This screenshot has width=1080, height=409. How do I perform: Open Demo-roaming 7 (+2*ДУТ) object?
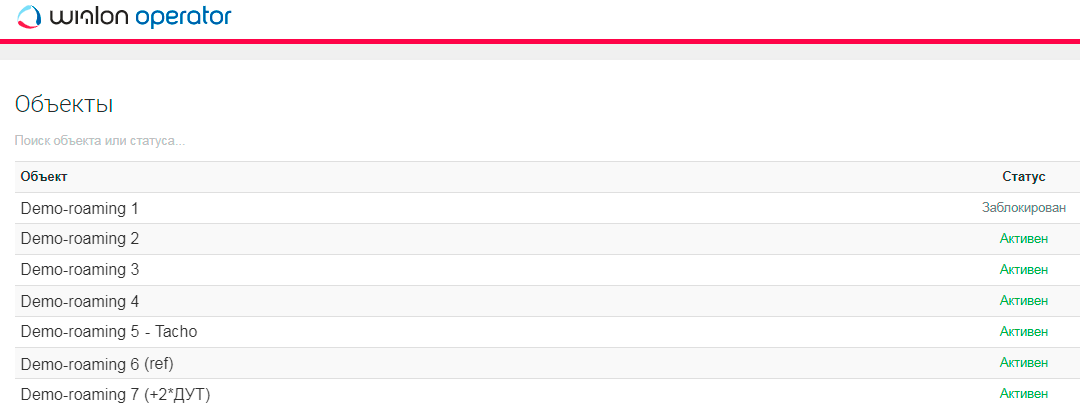point(115,394)
